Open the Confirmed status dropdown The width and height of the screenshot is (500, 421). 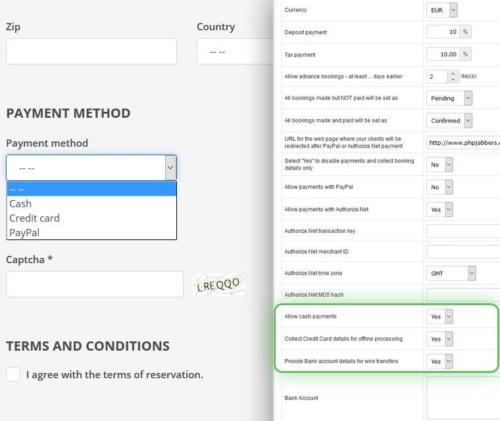pyautogui.click(x=449, y=121)
